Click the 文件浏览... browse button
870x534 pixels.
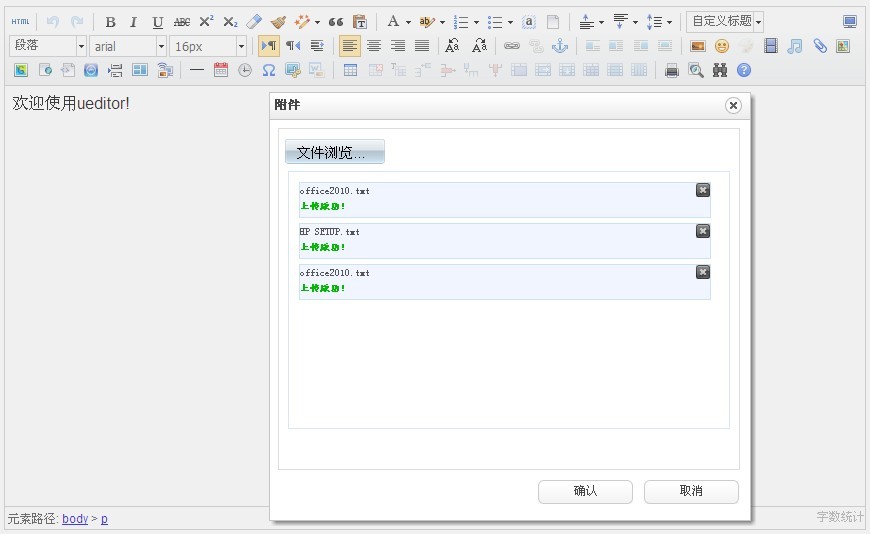[x=335, y=152]
